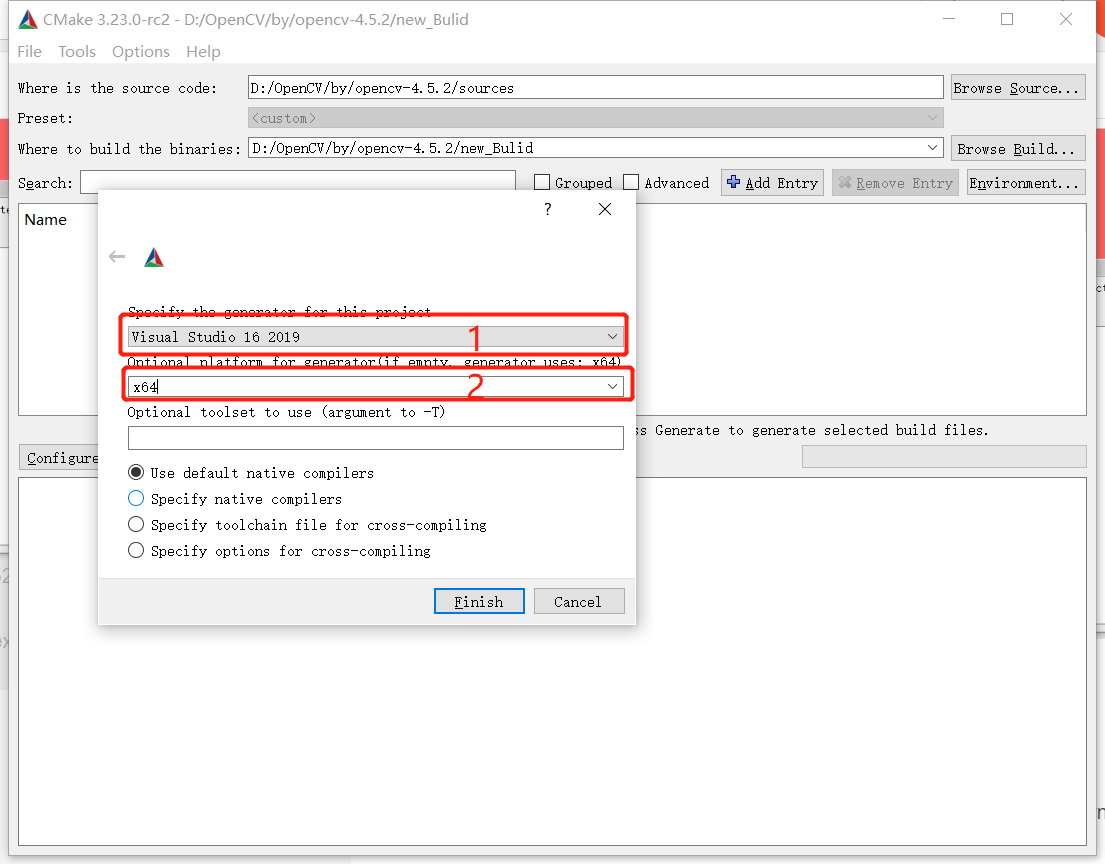Click the Configure button

(x=59, y=458)
